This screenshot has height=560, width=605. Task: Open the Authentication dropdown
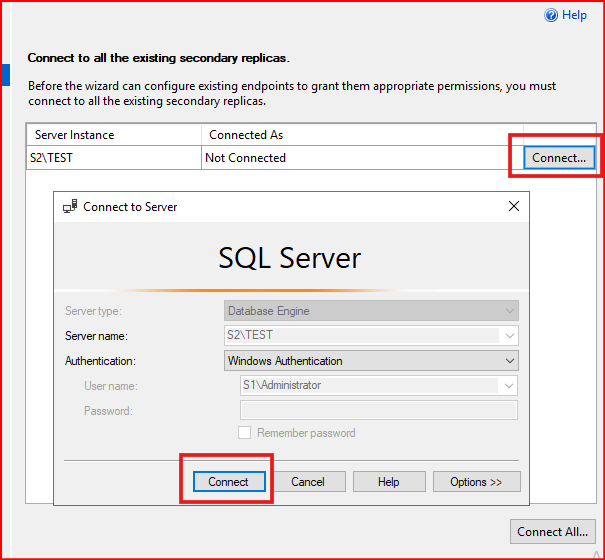[371, 360]
